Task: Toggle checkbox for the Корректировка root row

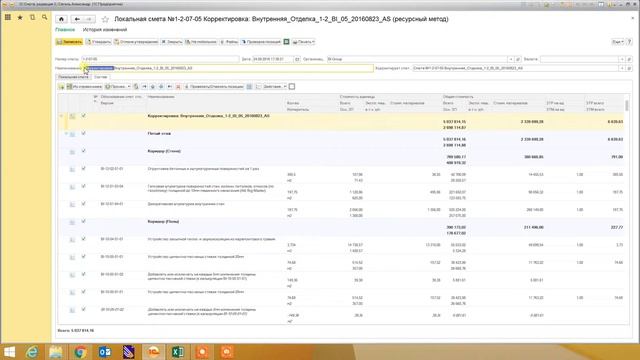Action: click(x=83, y=116)
